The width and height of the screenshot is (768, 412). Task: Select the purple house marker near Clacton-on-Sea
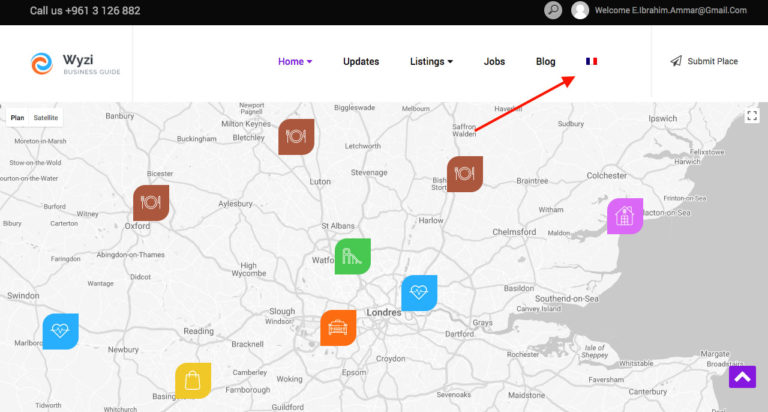[x=625, y=216]
